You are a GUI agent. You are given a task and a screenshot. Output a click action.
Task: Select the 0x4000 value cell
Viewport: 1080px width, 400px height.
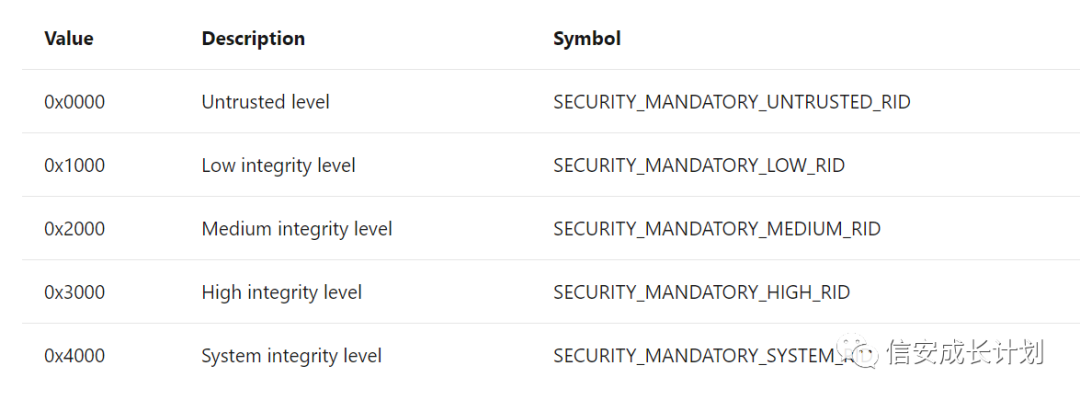[75, 355]
